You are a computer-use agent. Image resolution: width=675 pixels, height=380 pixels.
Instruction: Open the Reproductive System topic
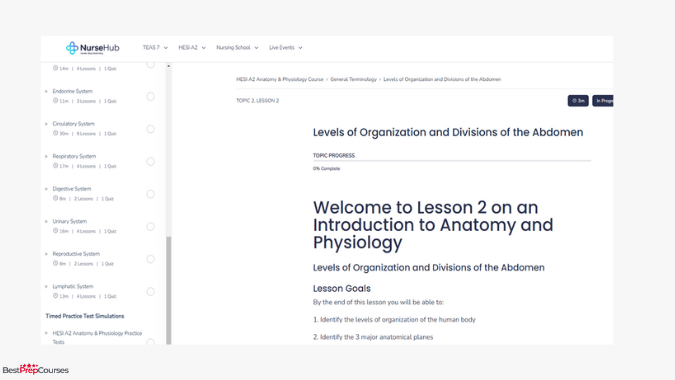tap(76, 254)
